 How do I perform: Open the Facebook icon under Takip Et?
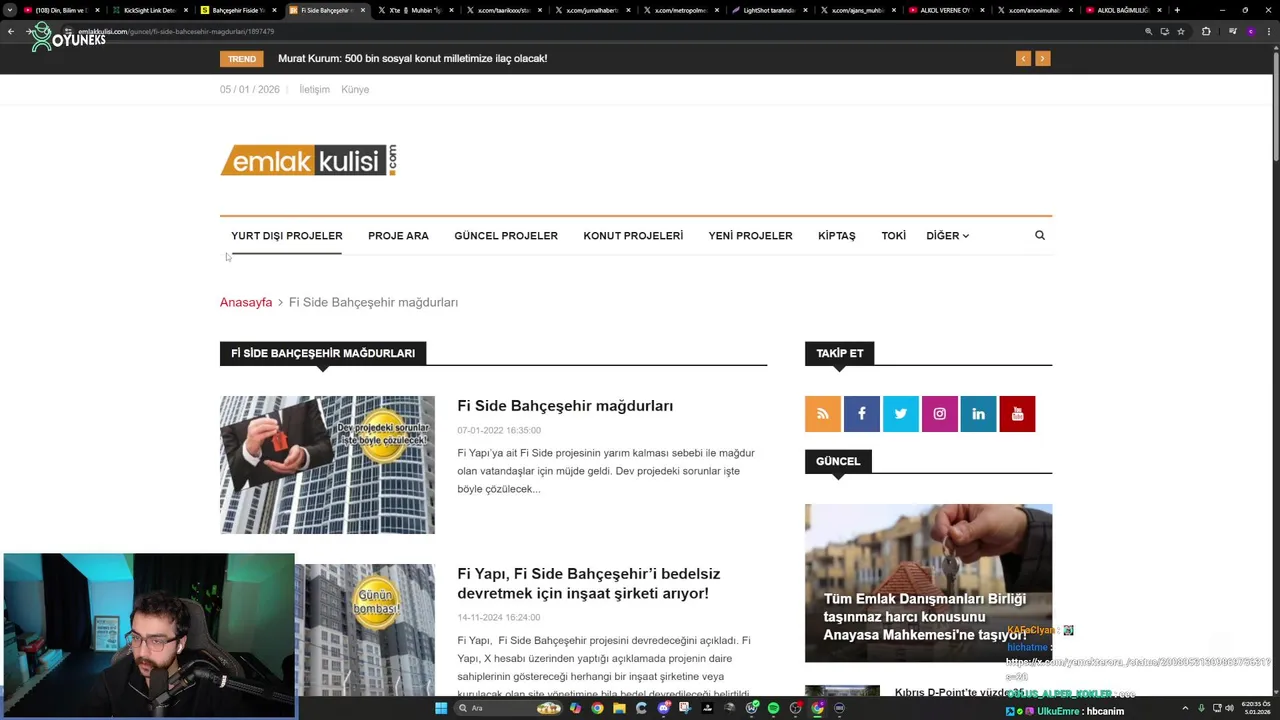pos(861,414)
